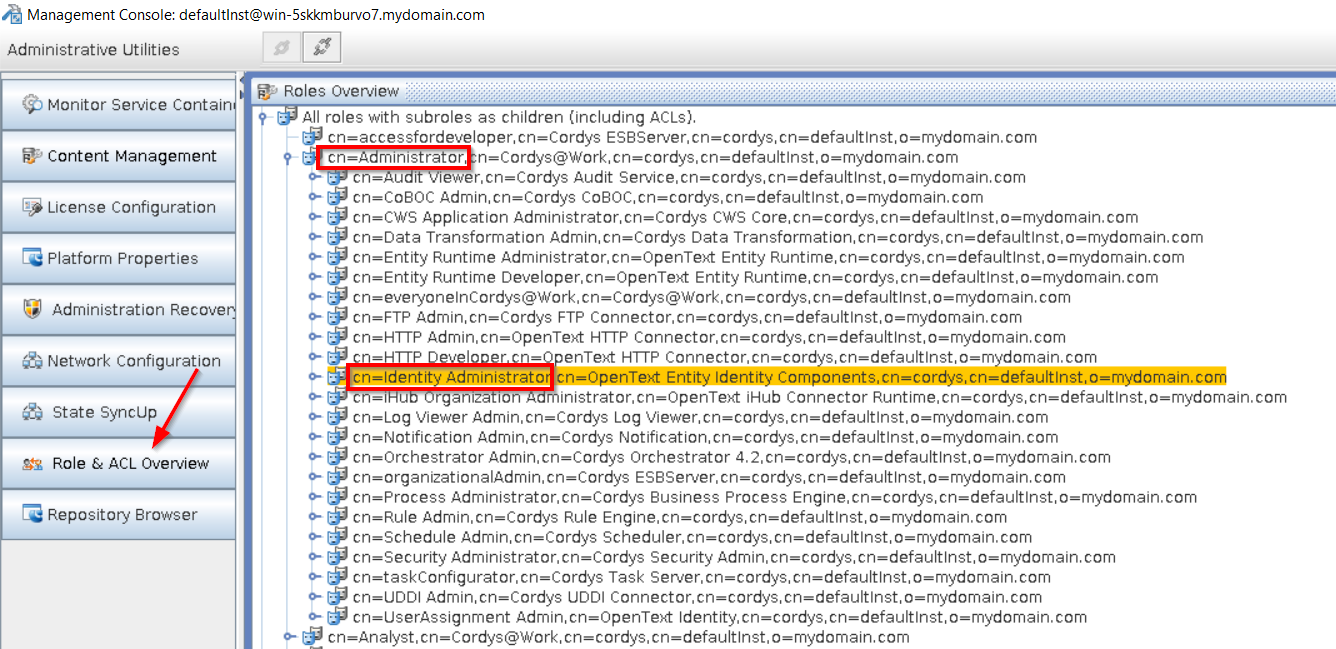Screen dimensions: 1336x649
Task: Select 'cn=Log Viewer Admin' row text
Action: (700, 417)
